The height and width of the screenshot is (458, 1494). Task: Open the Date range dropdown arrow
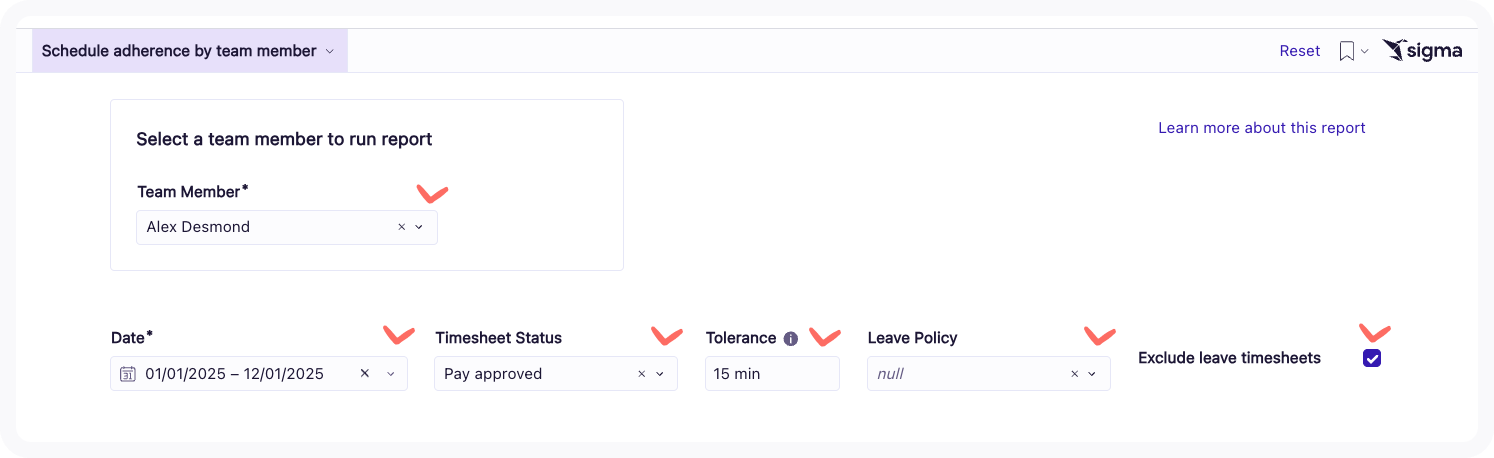(391, 374)
